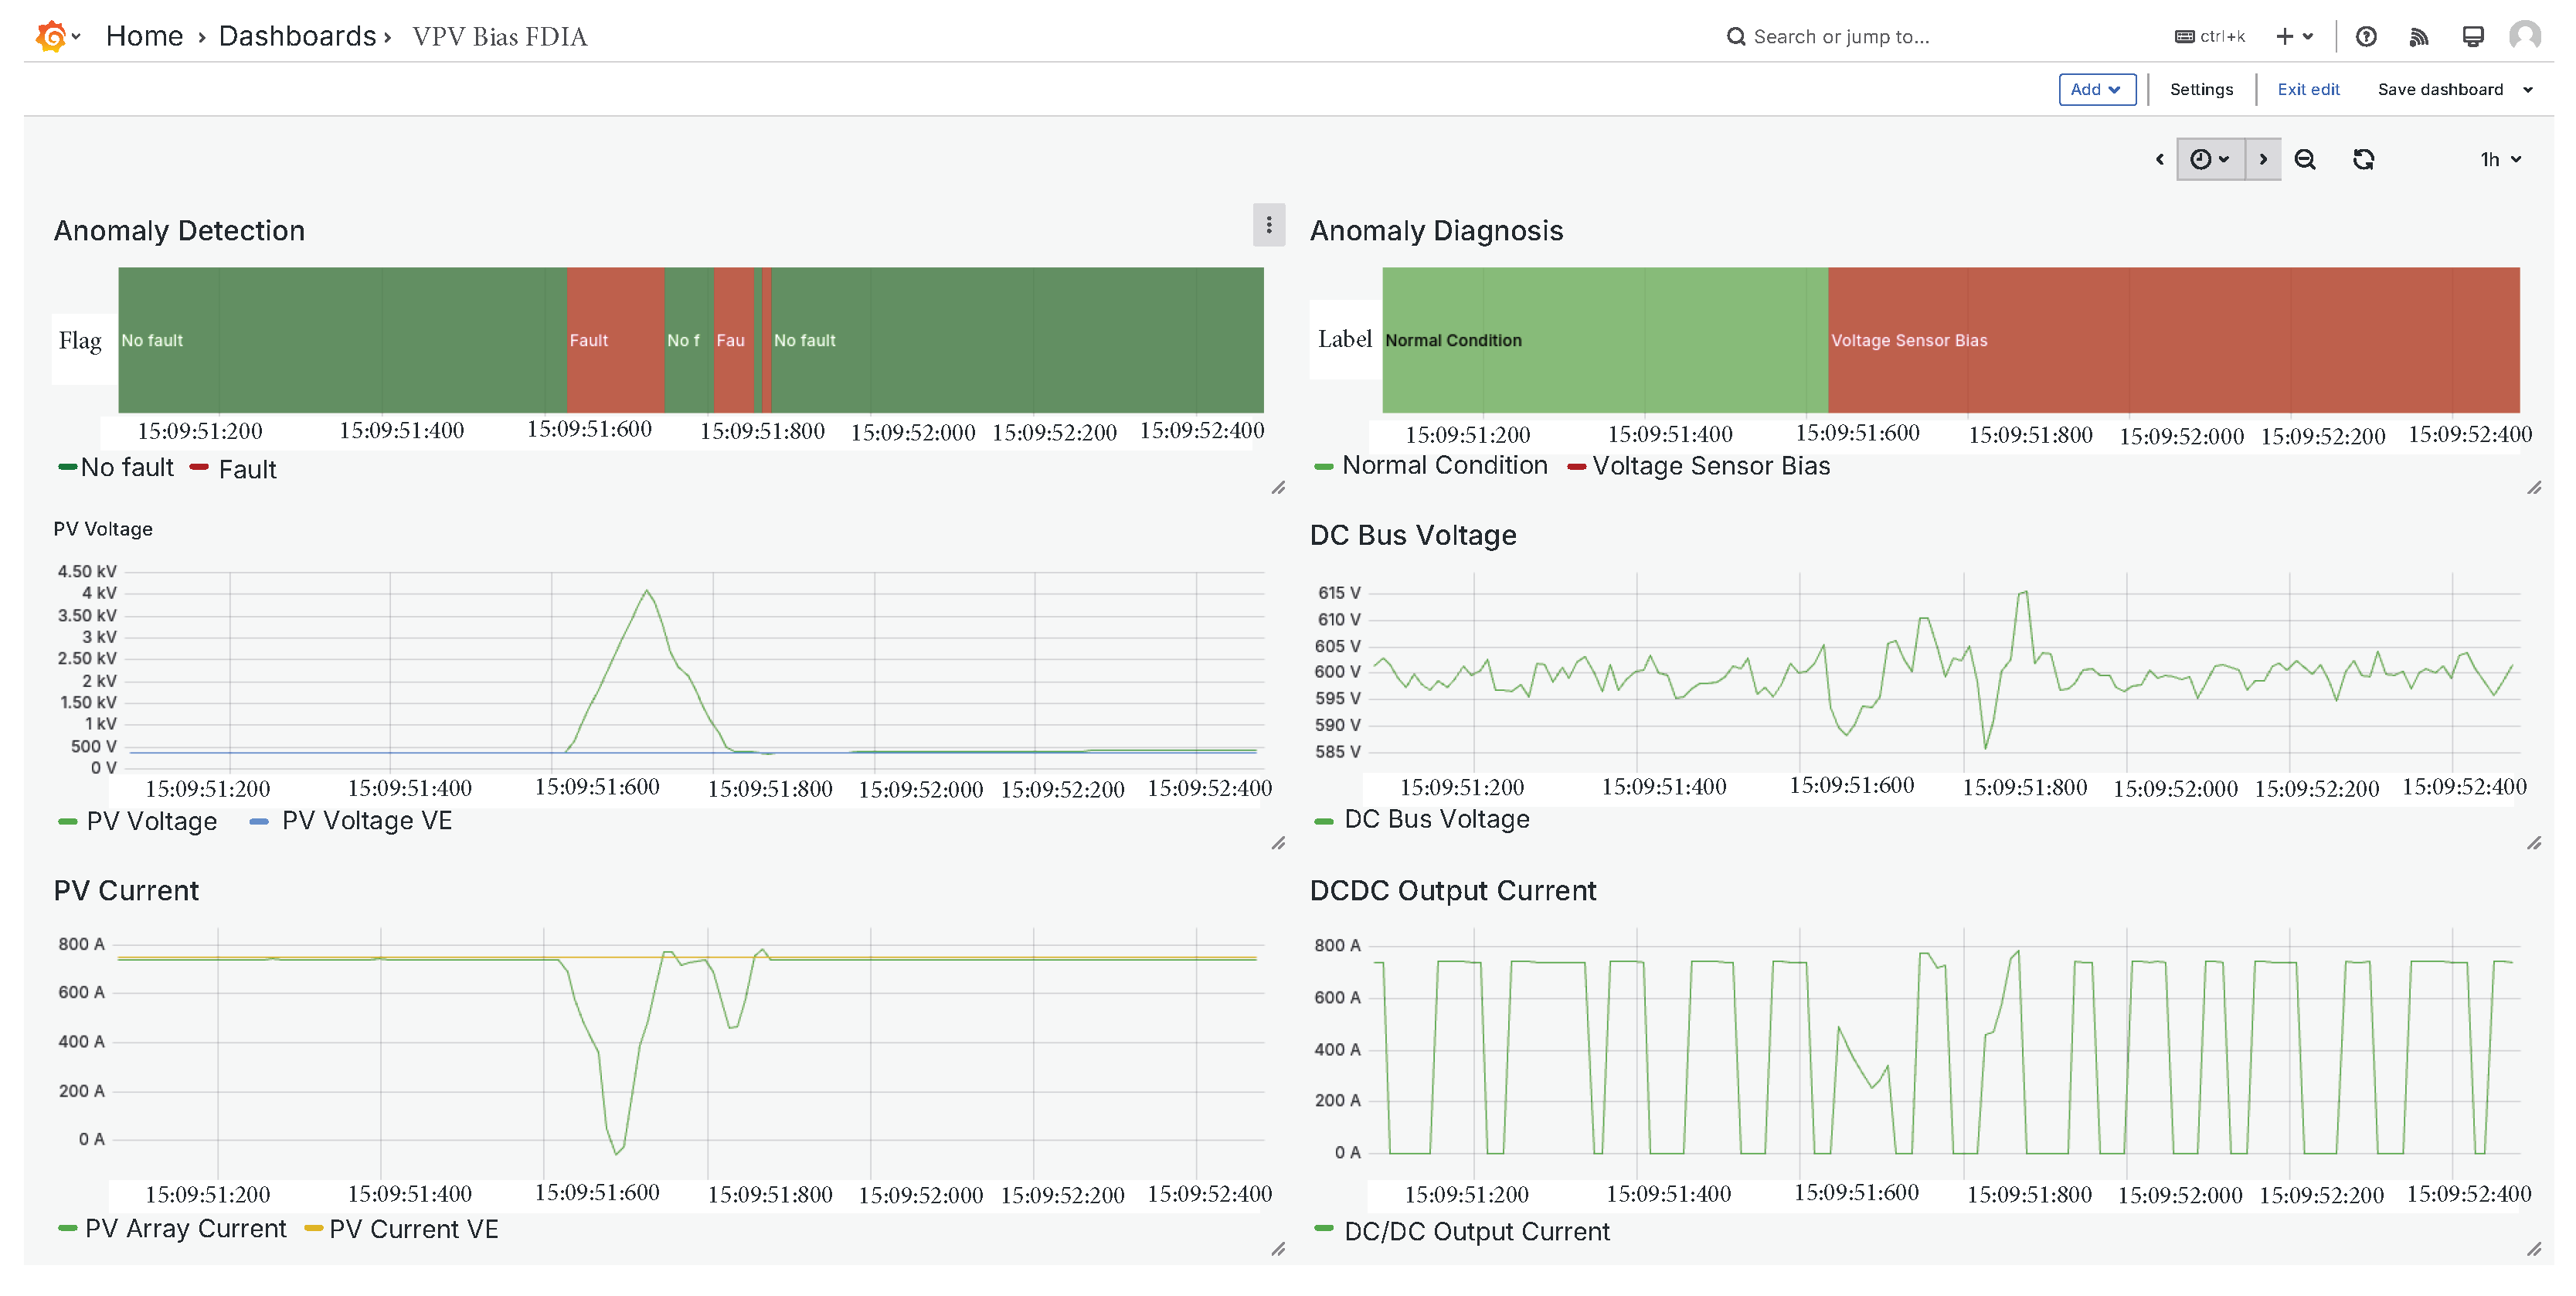Open the time picker clock
Image resolution: width=2576 pixels, height=1296 pixels.
click(x=2210, y=159)
